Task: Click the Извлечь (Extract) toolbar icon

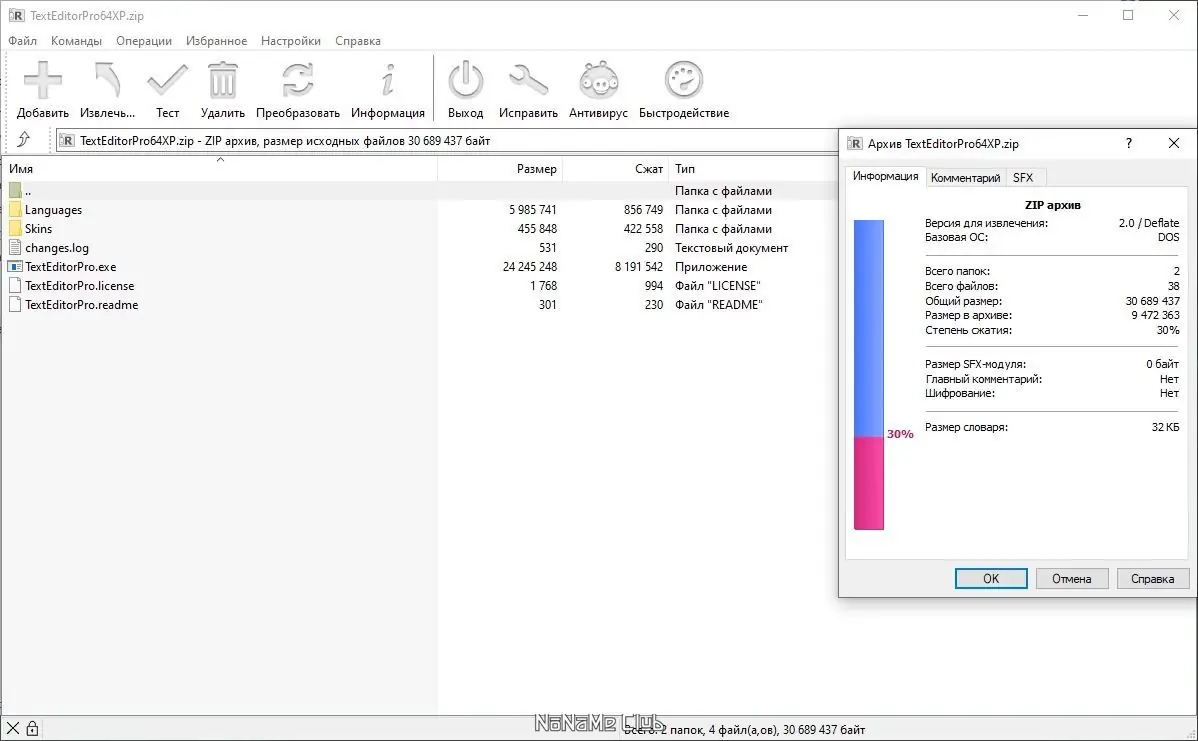Action: tap(108, 80)
